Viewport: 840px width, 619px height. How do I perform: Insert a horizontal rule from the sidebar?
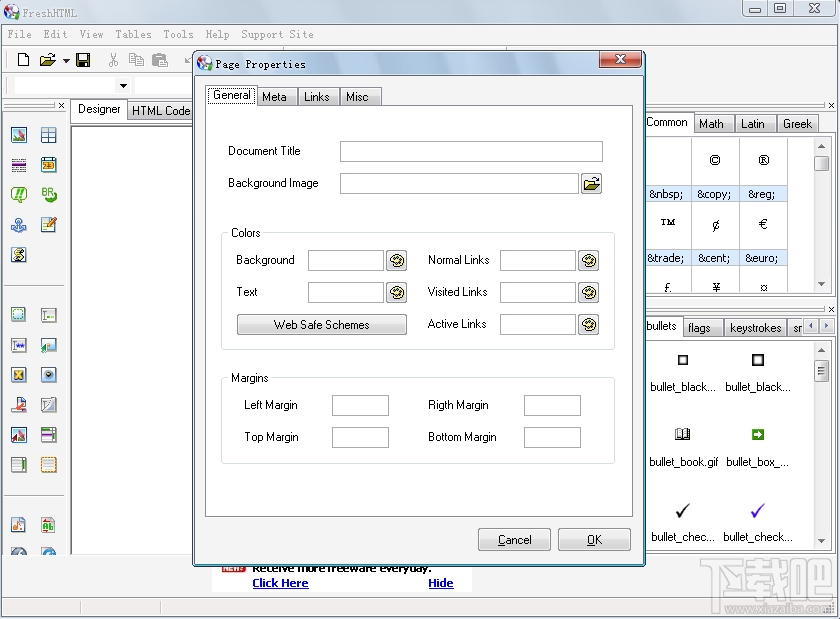(x=20, y=165)
